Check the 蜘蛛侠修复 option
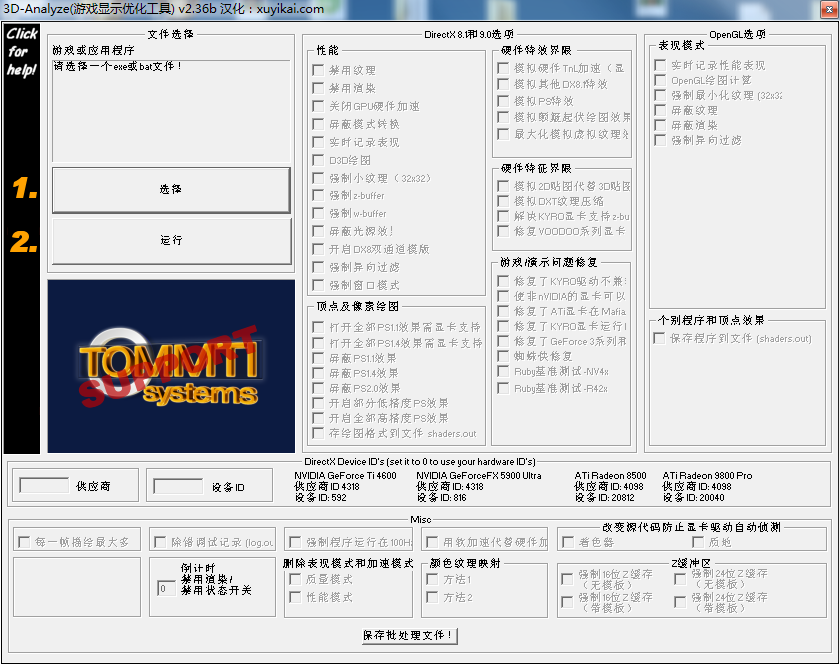This screenshot has width=840, height=665. coord(503,356)
